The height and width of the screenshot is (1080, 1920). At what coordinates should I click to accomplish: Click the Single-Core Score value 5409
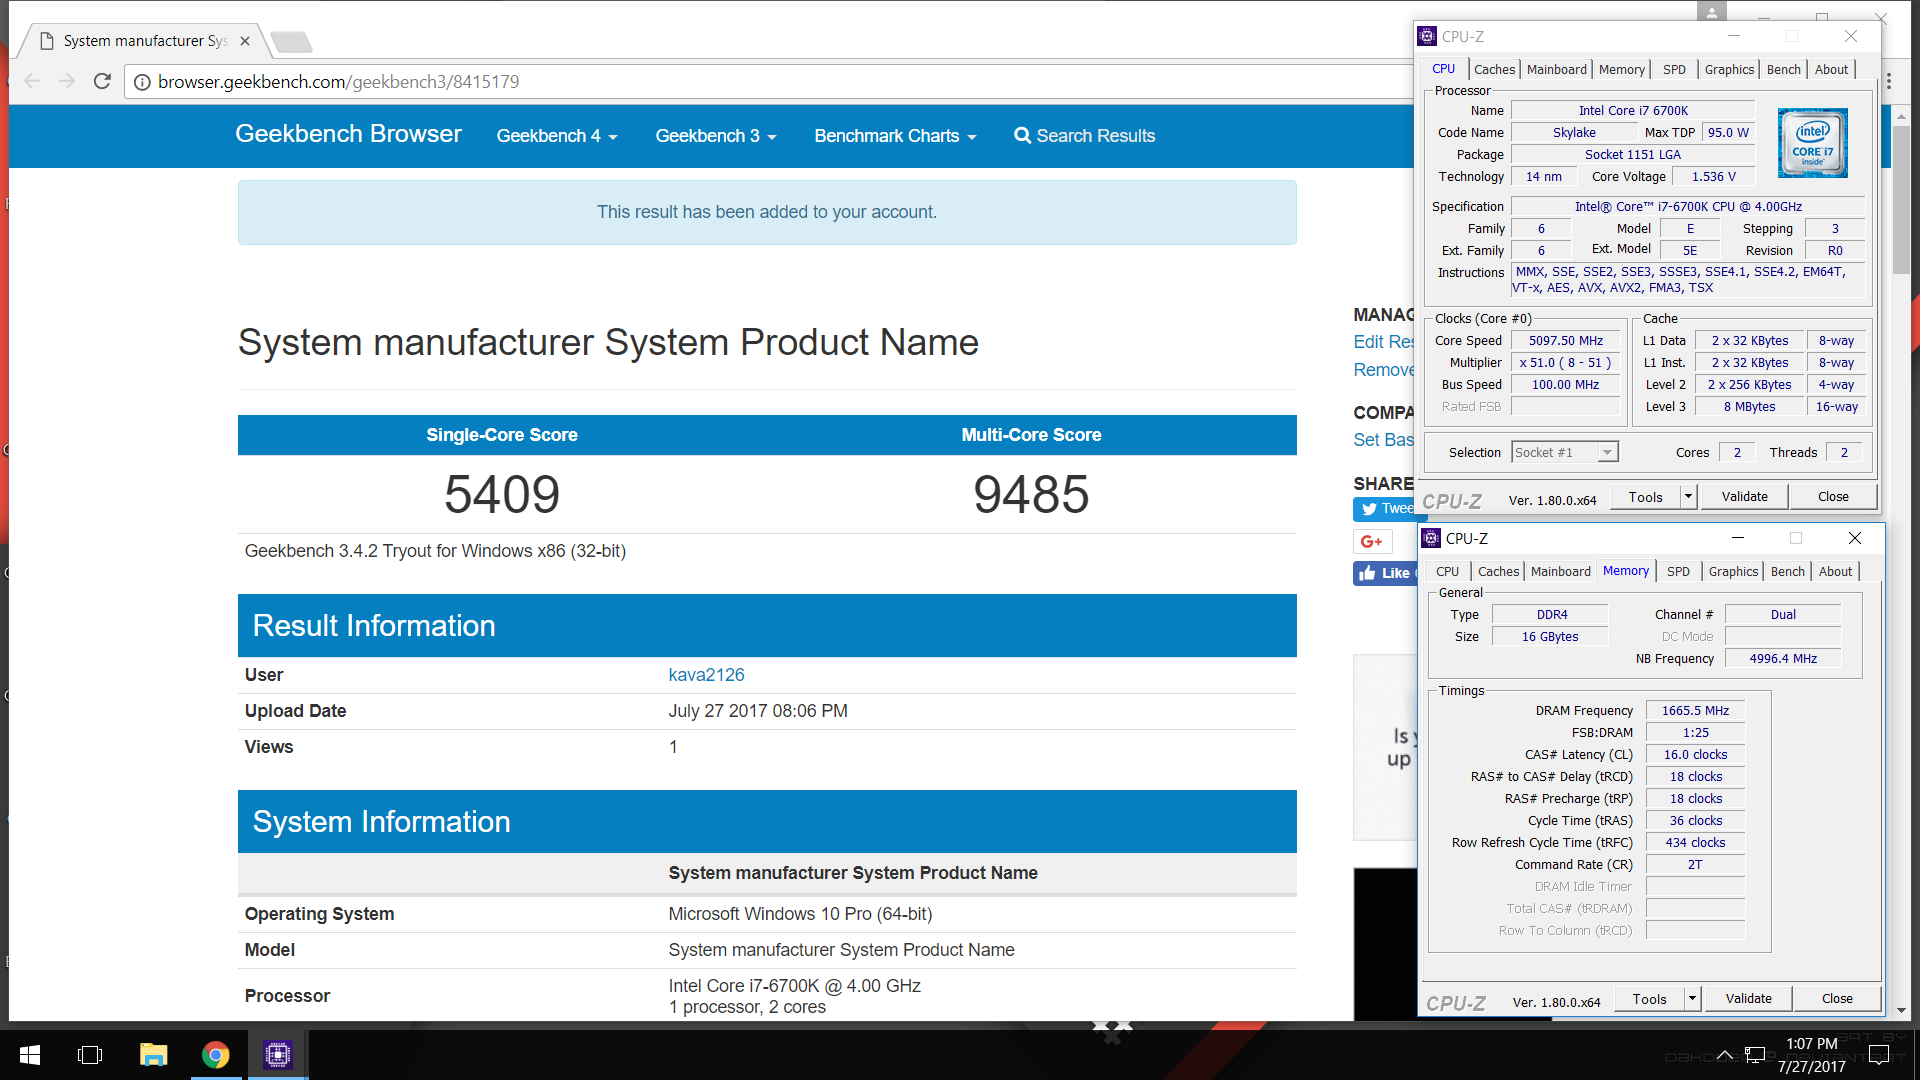(x=502, y=494)
